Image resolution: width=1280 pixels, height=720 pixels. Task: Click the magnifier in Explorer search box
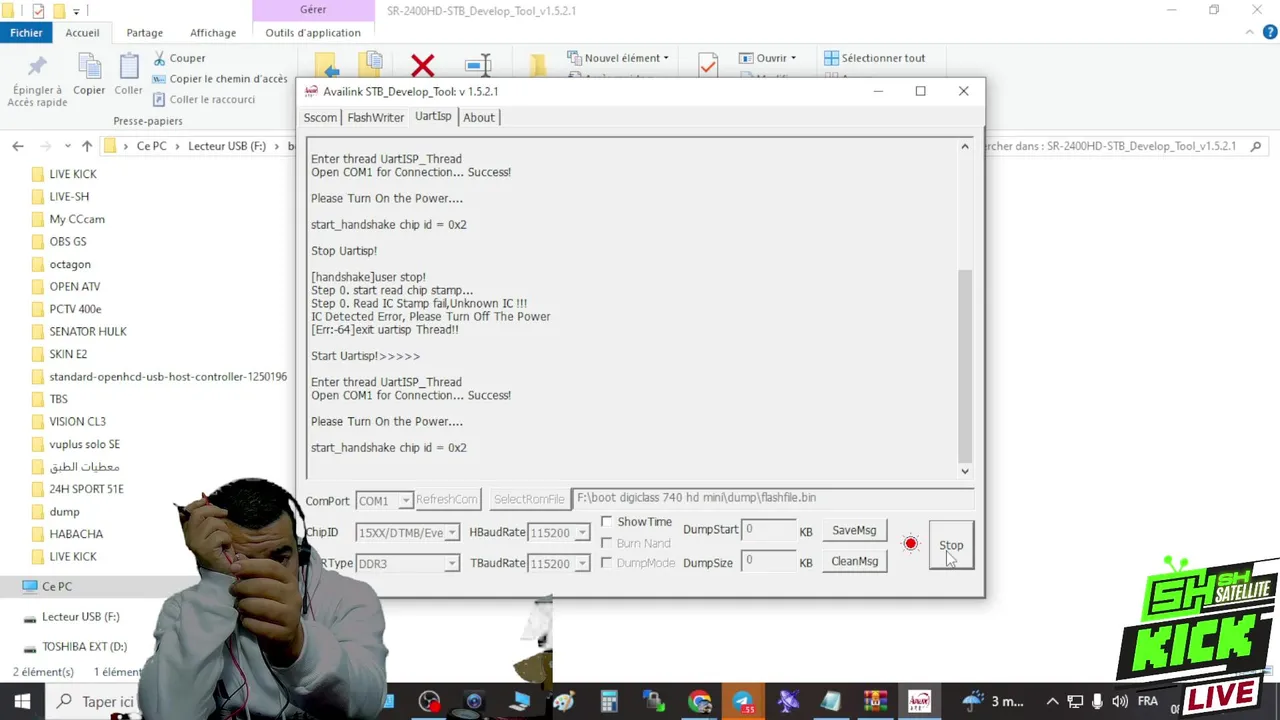click(1258, 146)
